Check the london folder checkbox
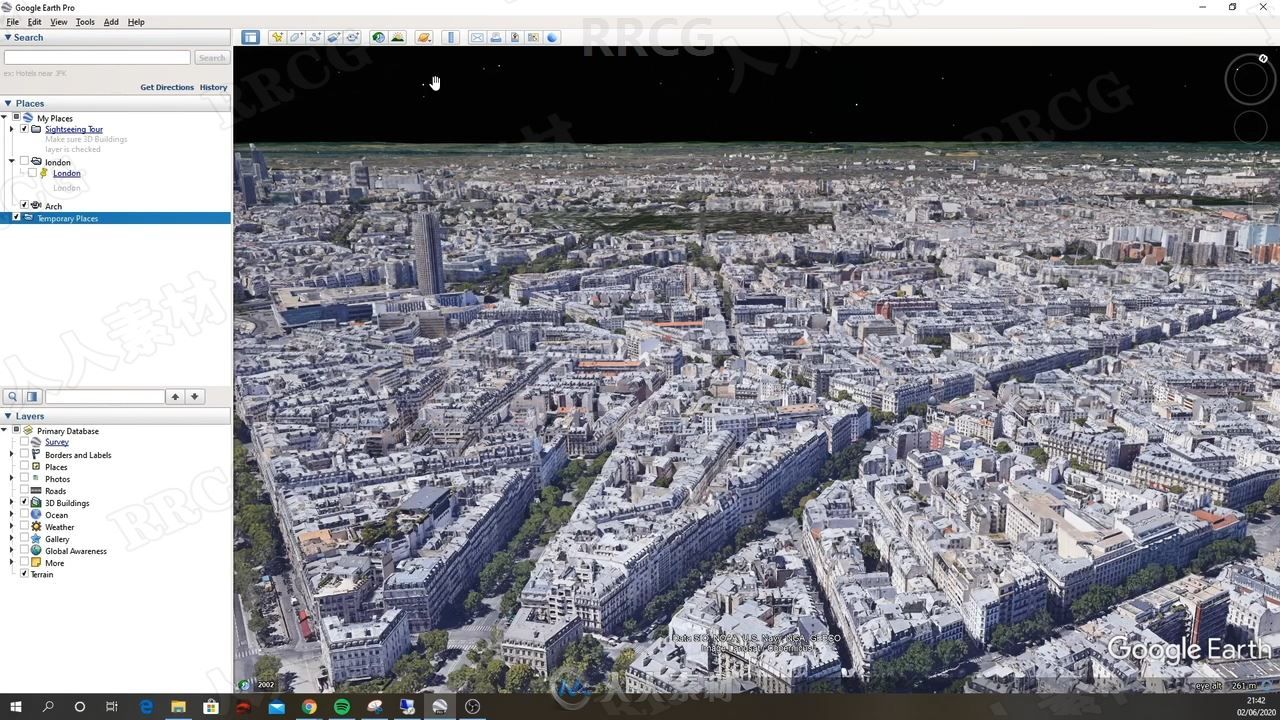 [24, 161]
